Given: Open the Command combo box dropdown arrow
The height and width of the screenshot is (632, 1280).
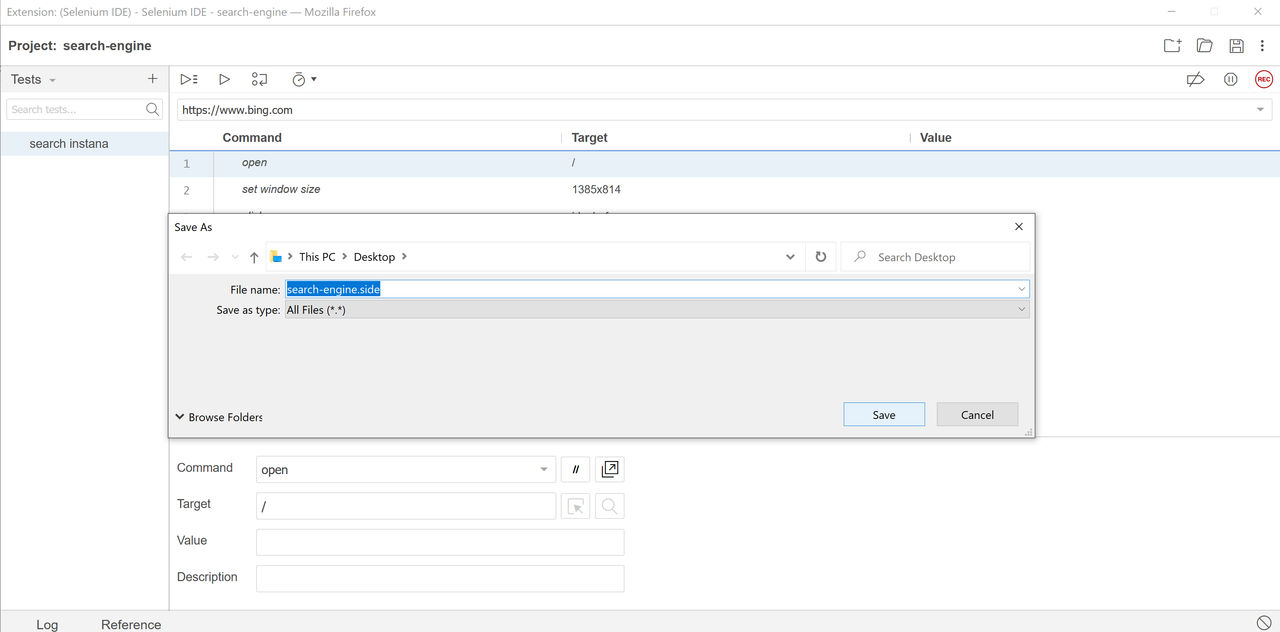Looking at the screenshot, I should coord(544,469).
